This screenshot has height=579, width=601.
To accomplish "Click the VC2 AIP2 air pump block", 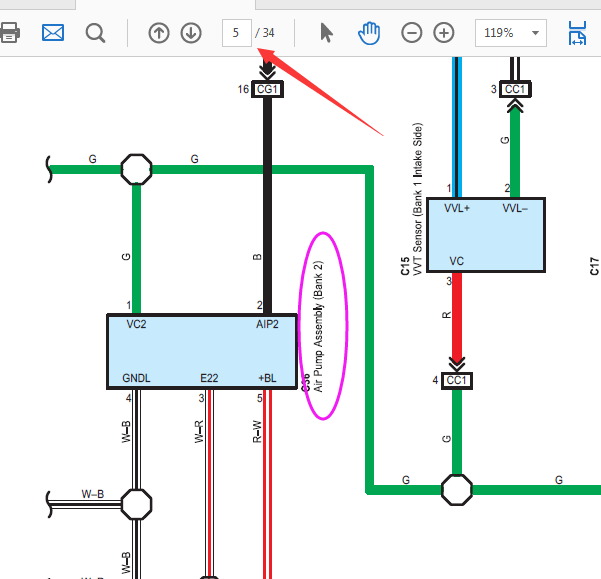I will pyautogui.click(x=202, y=351).
